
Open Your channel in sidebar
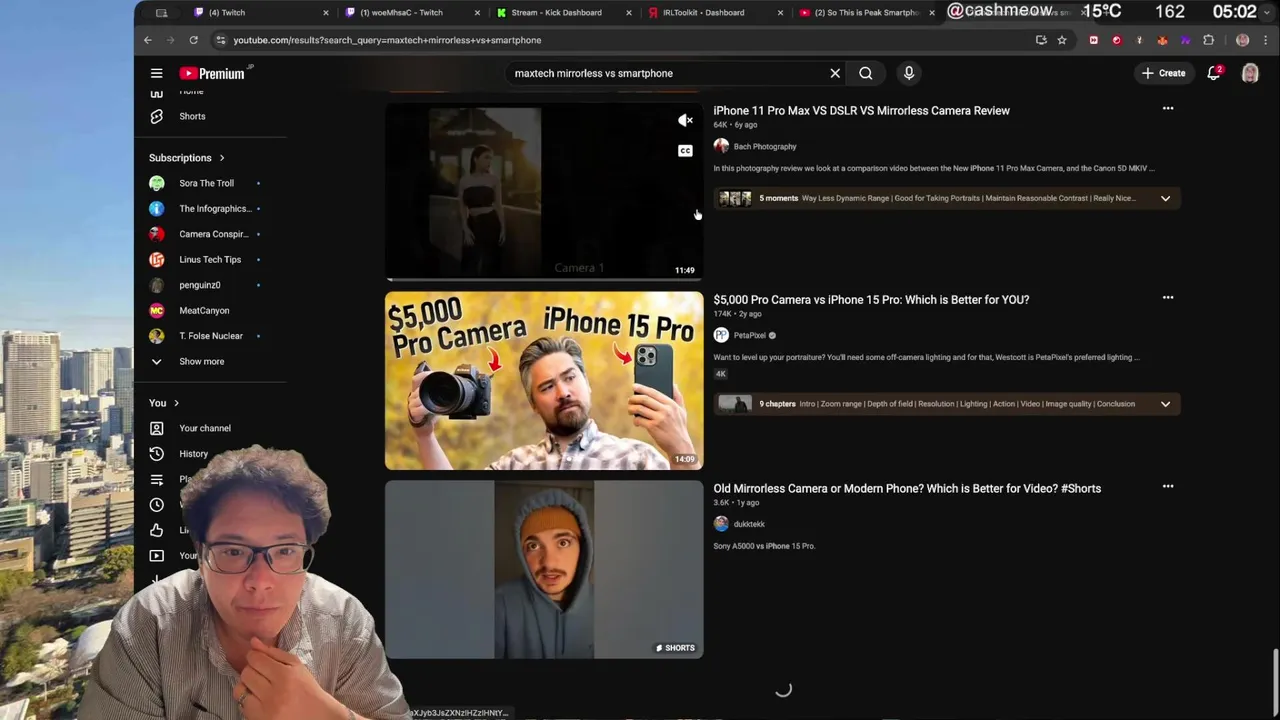pyautogui.click(x=204, y=428)
